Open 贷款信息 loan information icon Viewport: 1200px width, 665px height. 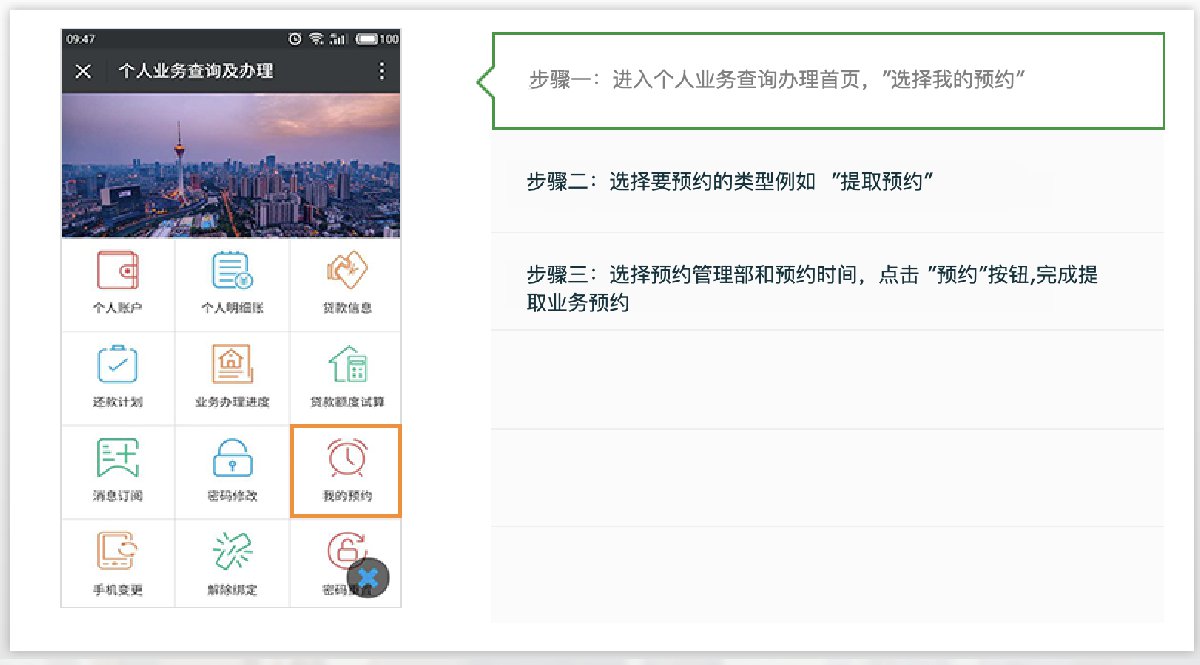coord(346,270)
